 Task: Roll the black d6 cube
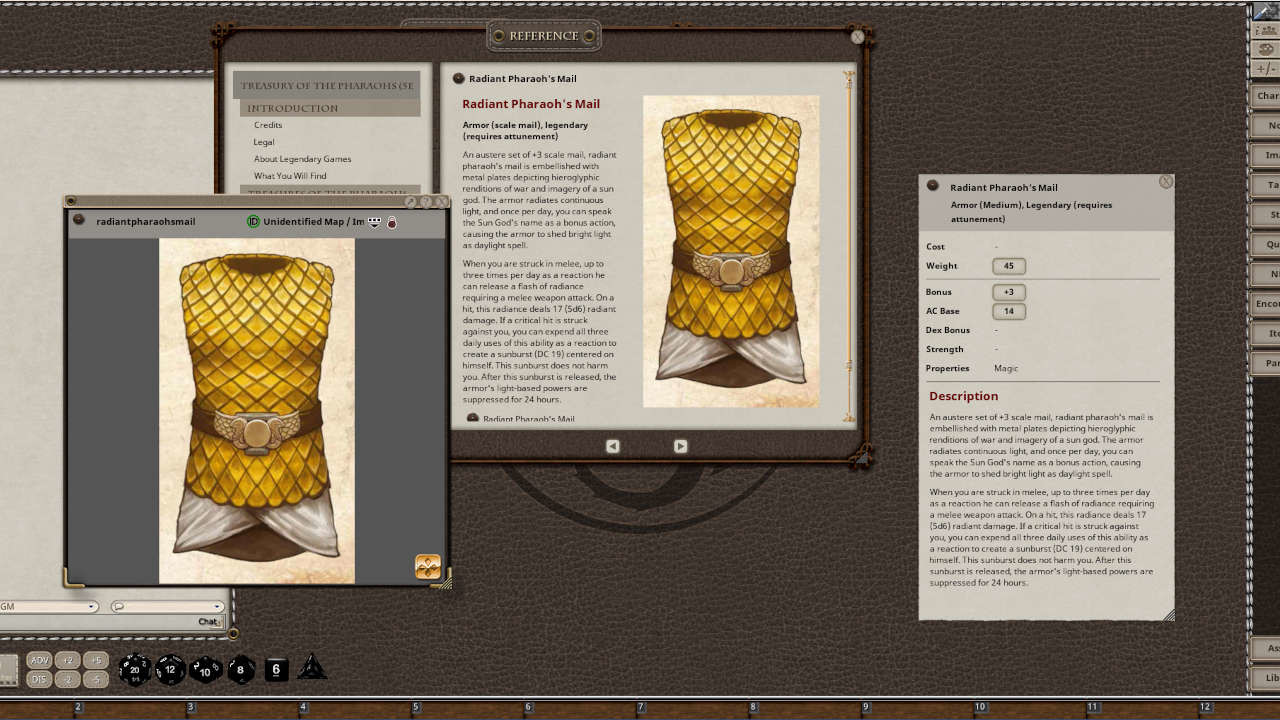[275, 670]
